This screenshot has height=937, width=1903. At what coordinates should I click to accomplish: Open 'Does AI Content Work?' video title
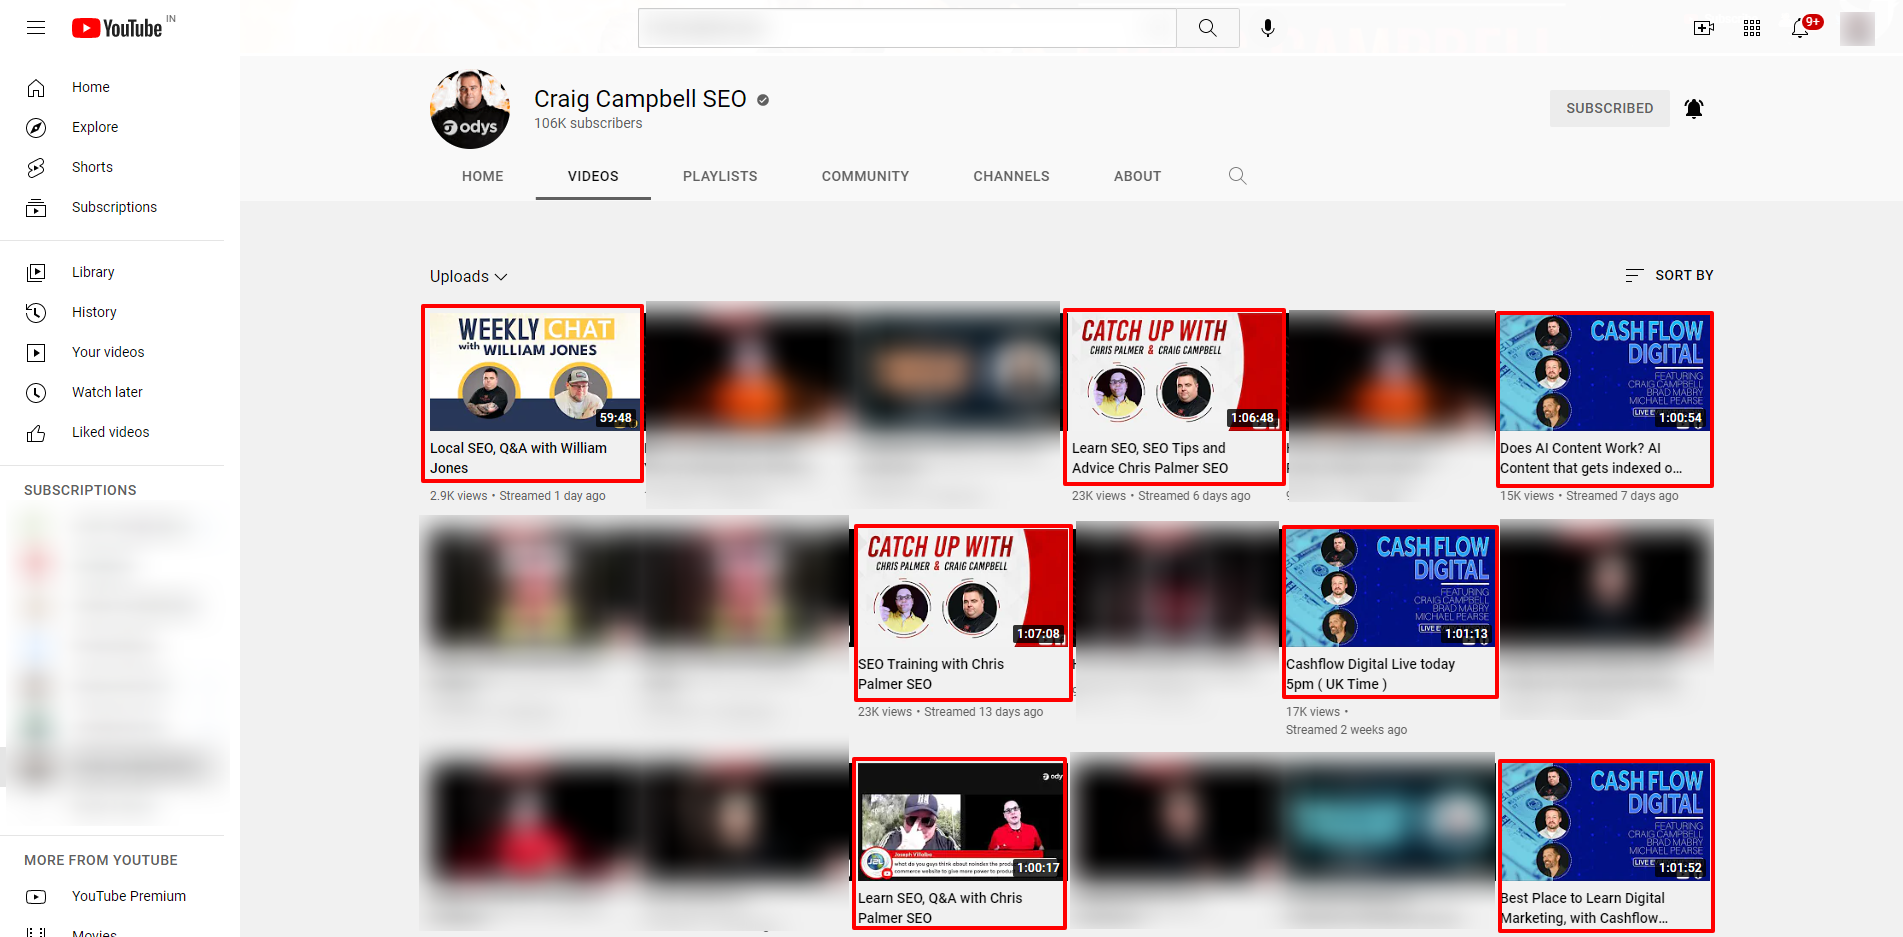tap(1591, 458)
